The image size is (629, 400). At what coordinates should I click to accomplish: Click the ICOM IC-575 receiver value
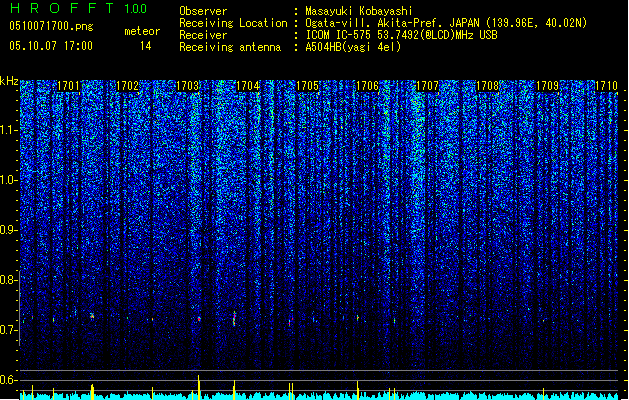[401, 35]
